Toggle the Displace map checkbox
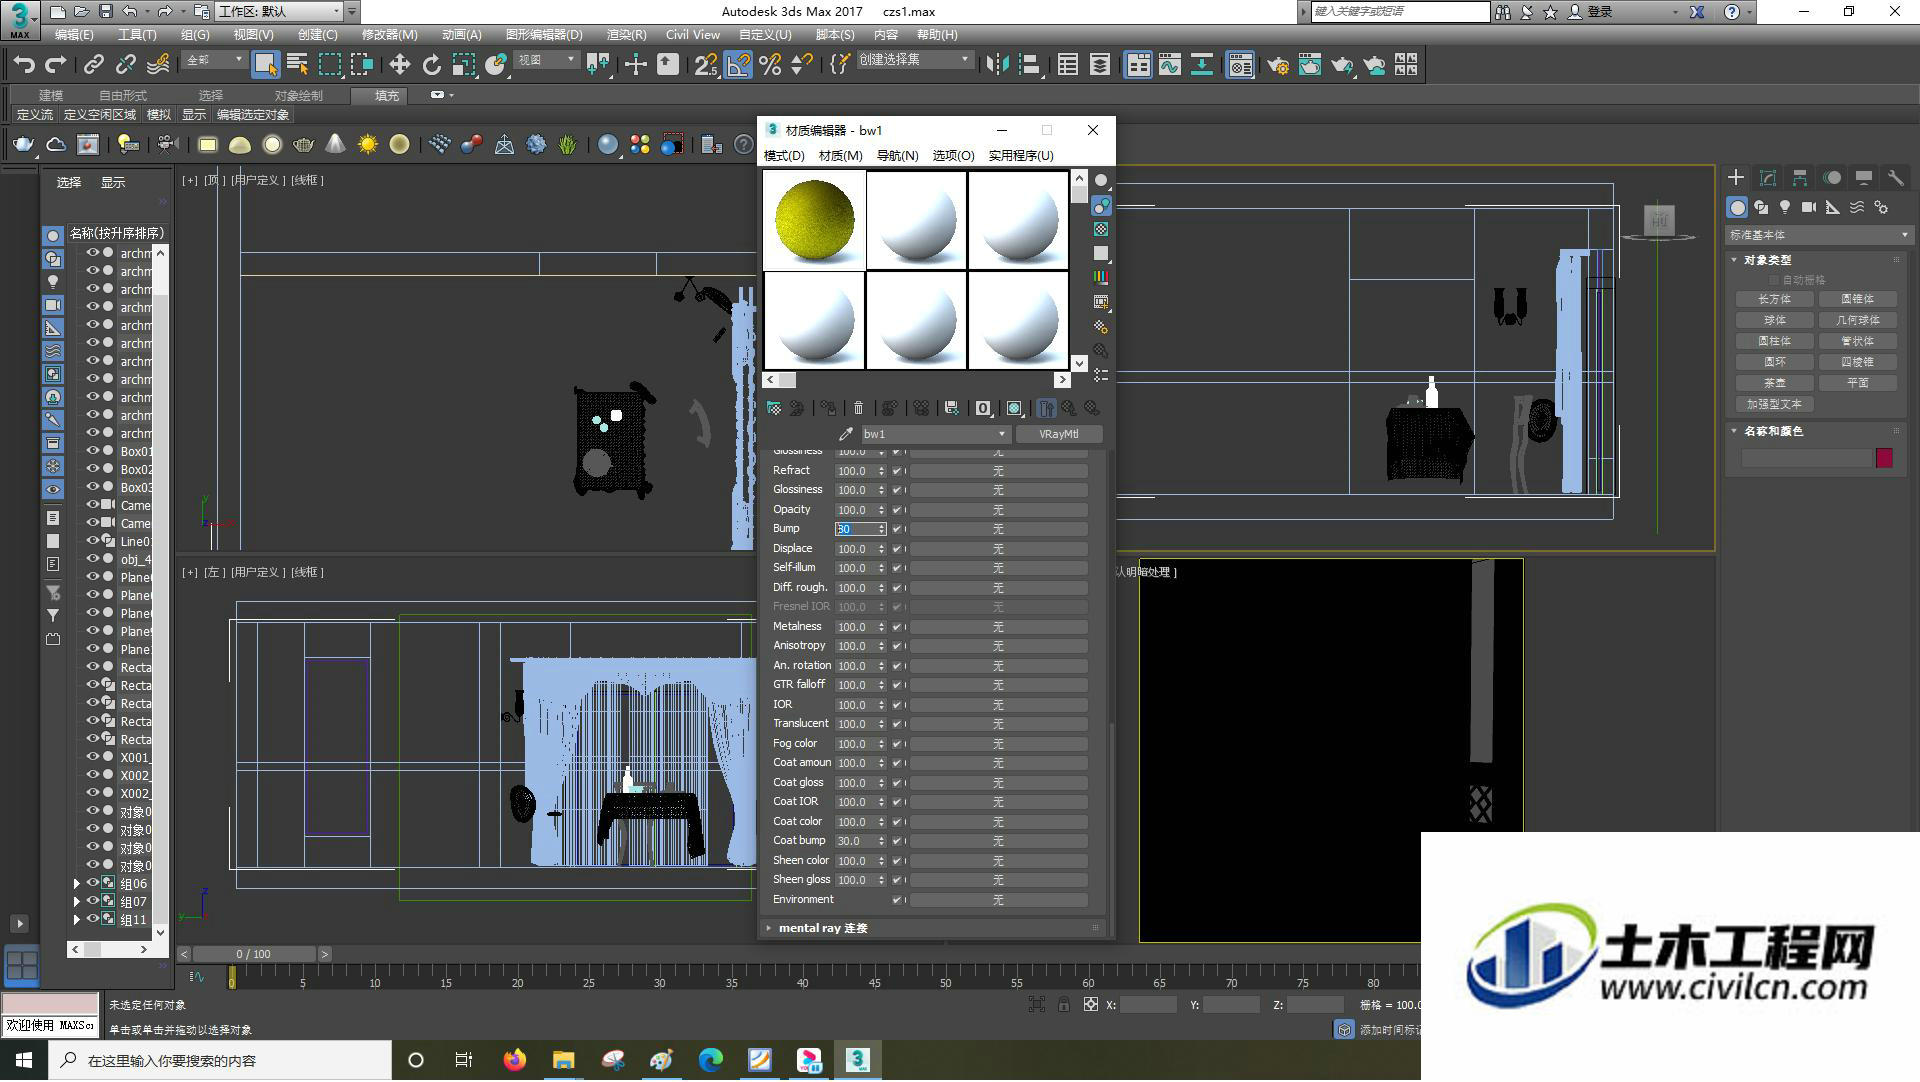1920x1082 pixels. point(897,549)
